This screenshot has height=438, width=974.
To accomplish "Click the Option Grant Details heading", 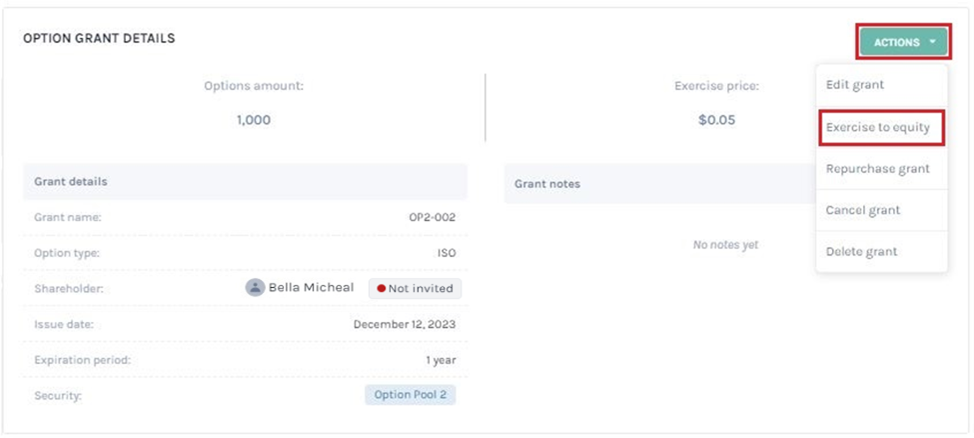I will pyautogui.click(x=99, y=39).
